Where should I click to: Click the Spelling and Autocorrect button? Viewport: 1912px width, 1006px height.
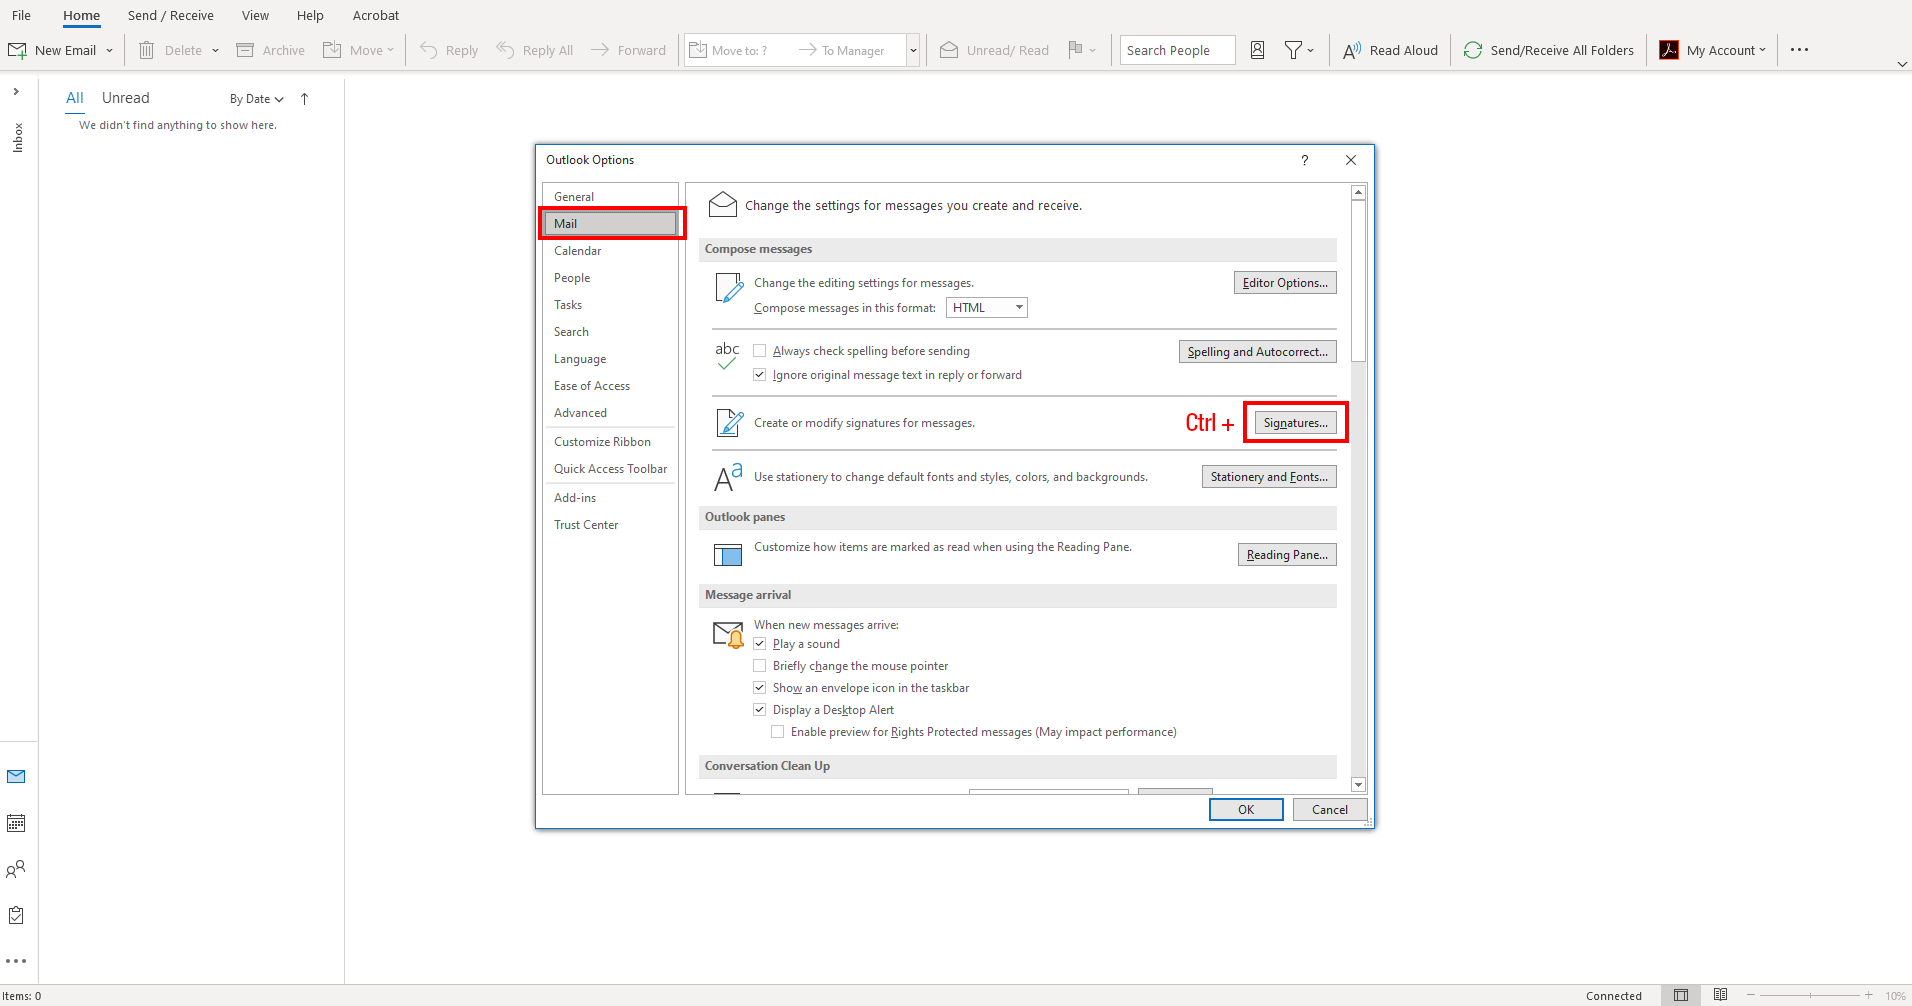1257,352
